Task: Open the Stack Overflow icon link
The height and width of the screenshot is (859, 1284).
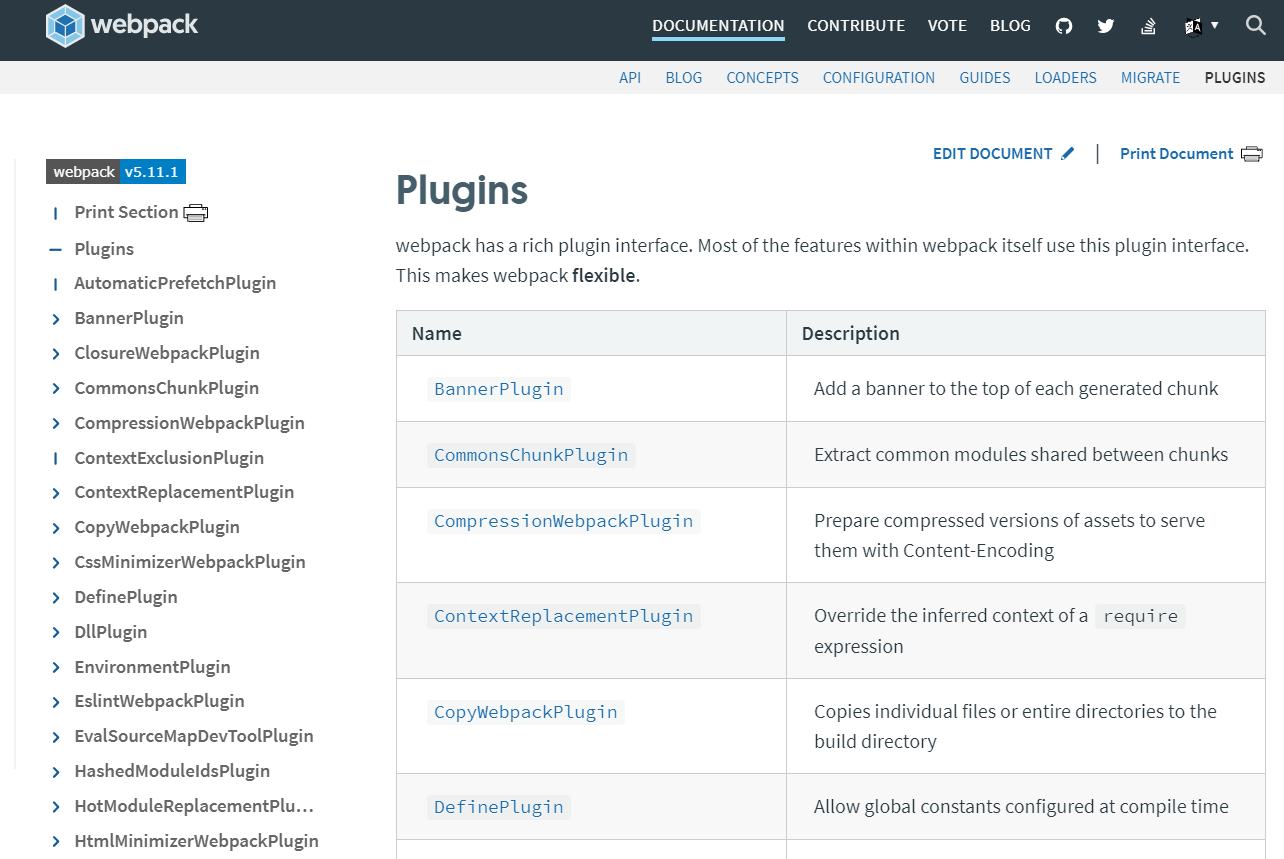Action: click(1149, 26)
